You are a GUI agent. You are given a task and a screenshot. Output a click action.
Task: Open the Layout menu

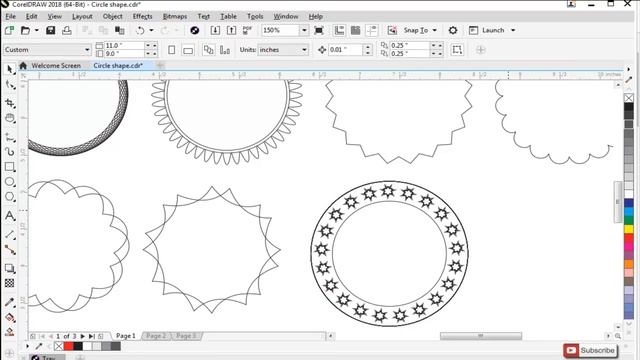coord(82,16)
